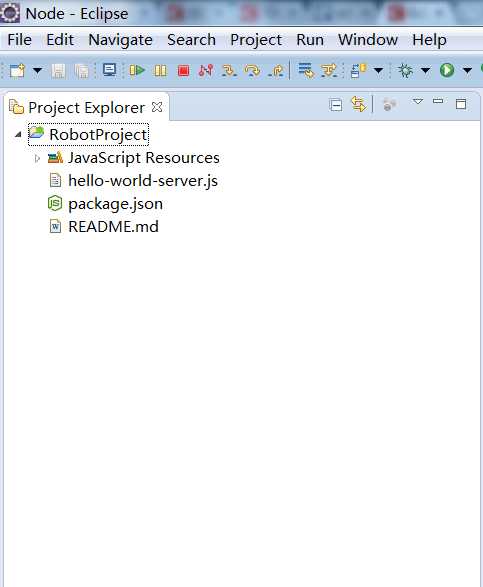This screenshot has height=587, width=483.
Task: Collapse the RobotProject tree node
Action: (x=18, y=134)
